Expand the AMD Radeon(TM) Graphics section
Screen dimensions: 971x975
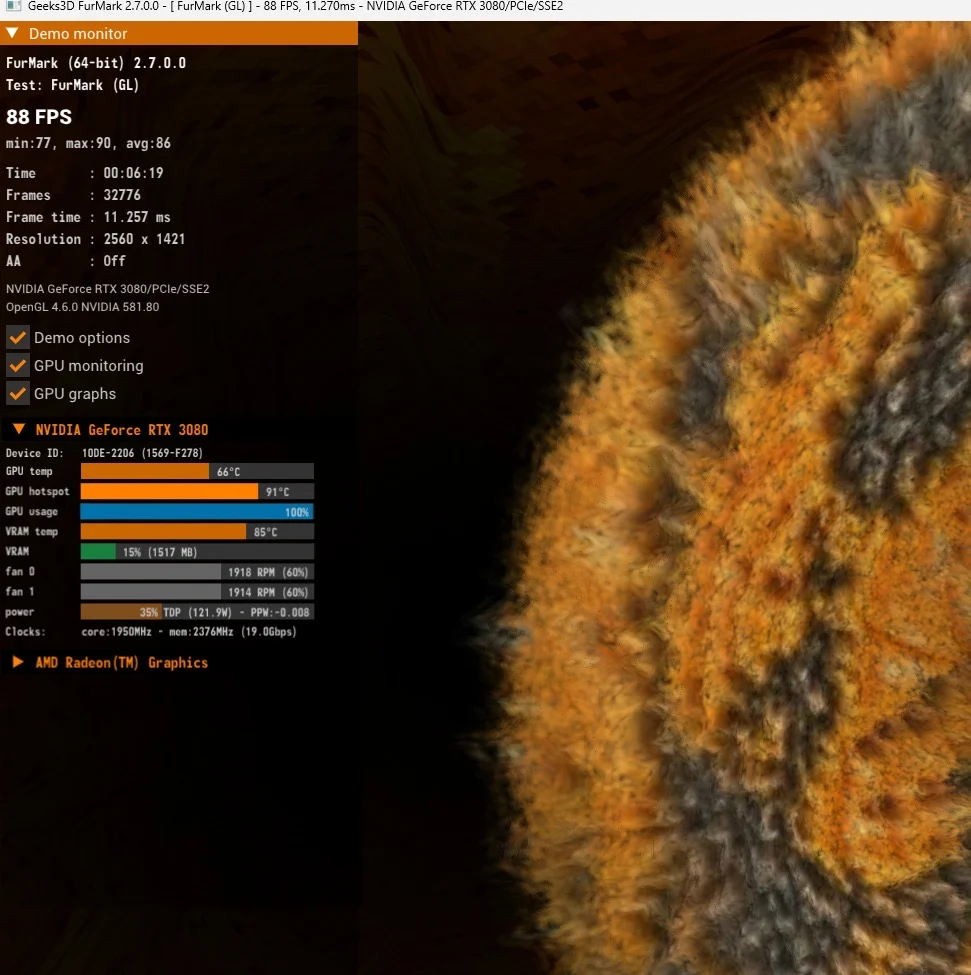point(18,662)
